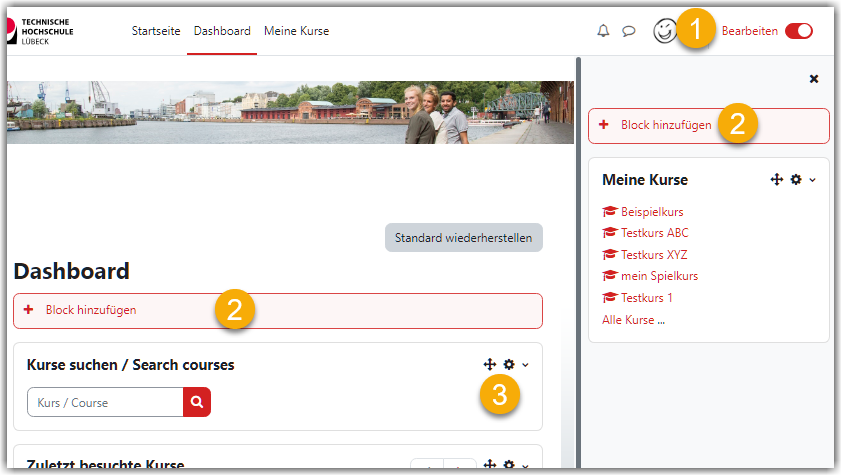Open the mein Spielkurs link
The image size is (842, 476).
pyautogui.click(x=659, y=276)
